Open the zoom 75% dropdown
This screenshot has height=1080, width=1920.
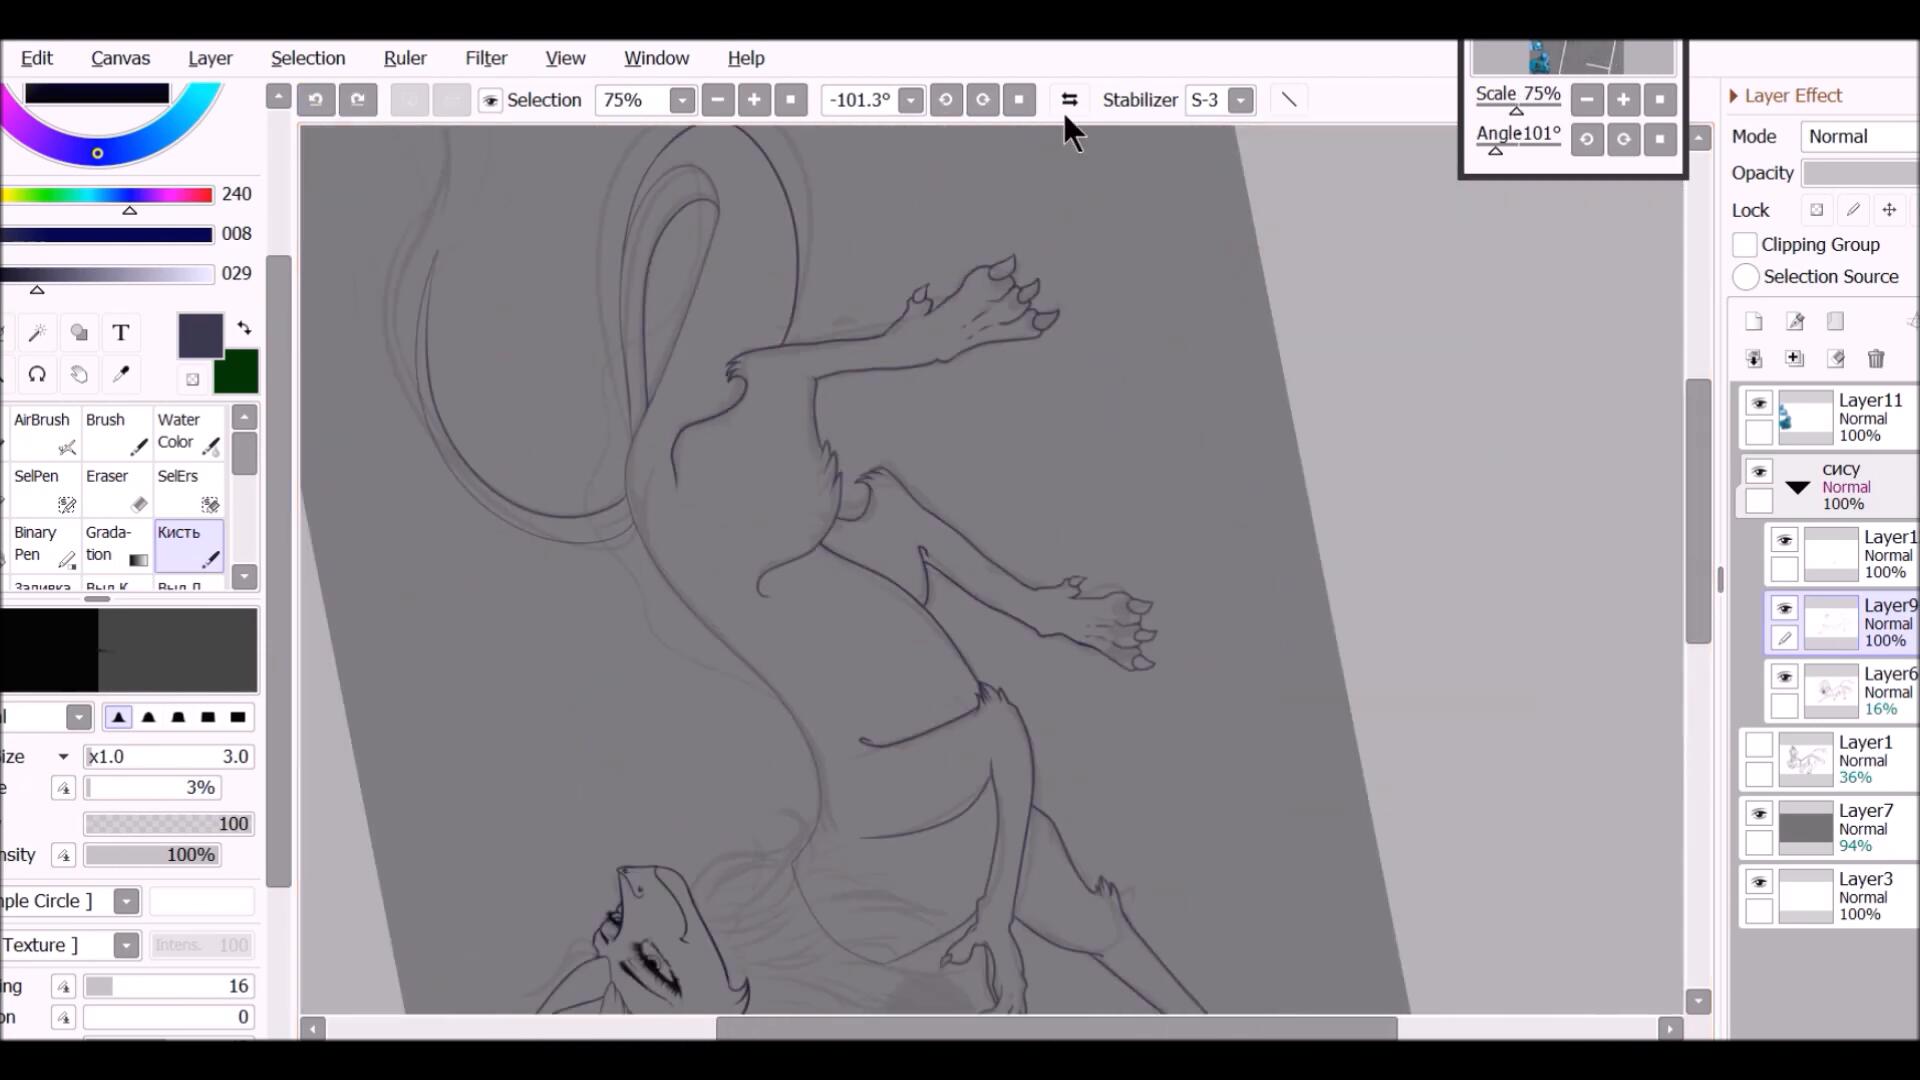[x=682, y=100]
